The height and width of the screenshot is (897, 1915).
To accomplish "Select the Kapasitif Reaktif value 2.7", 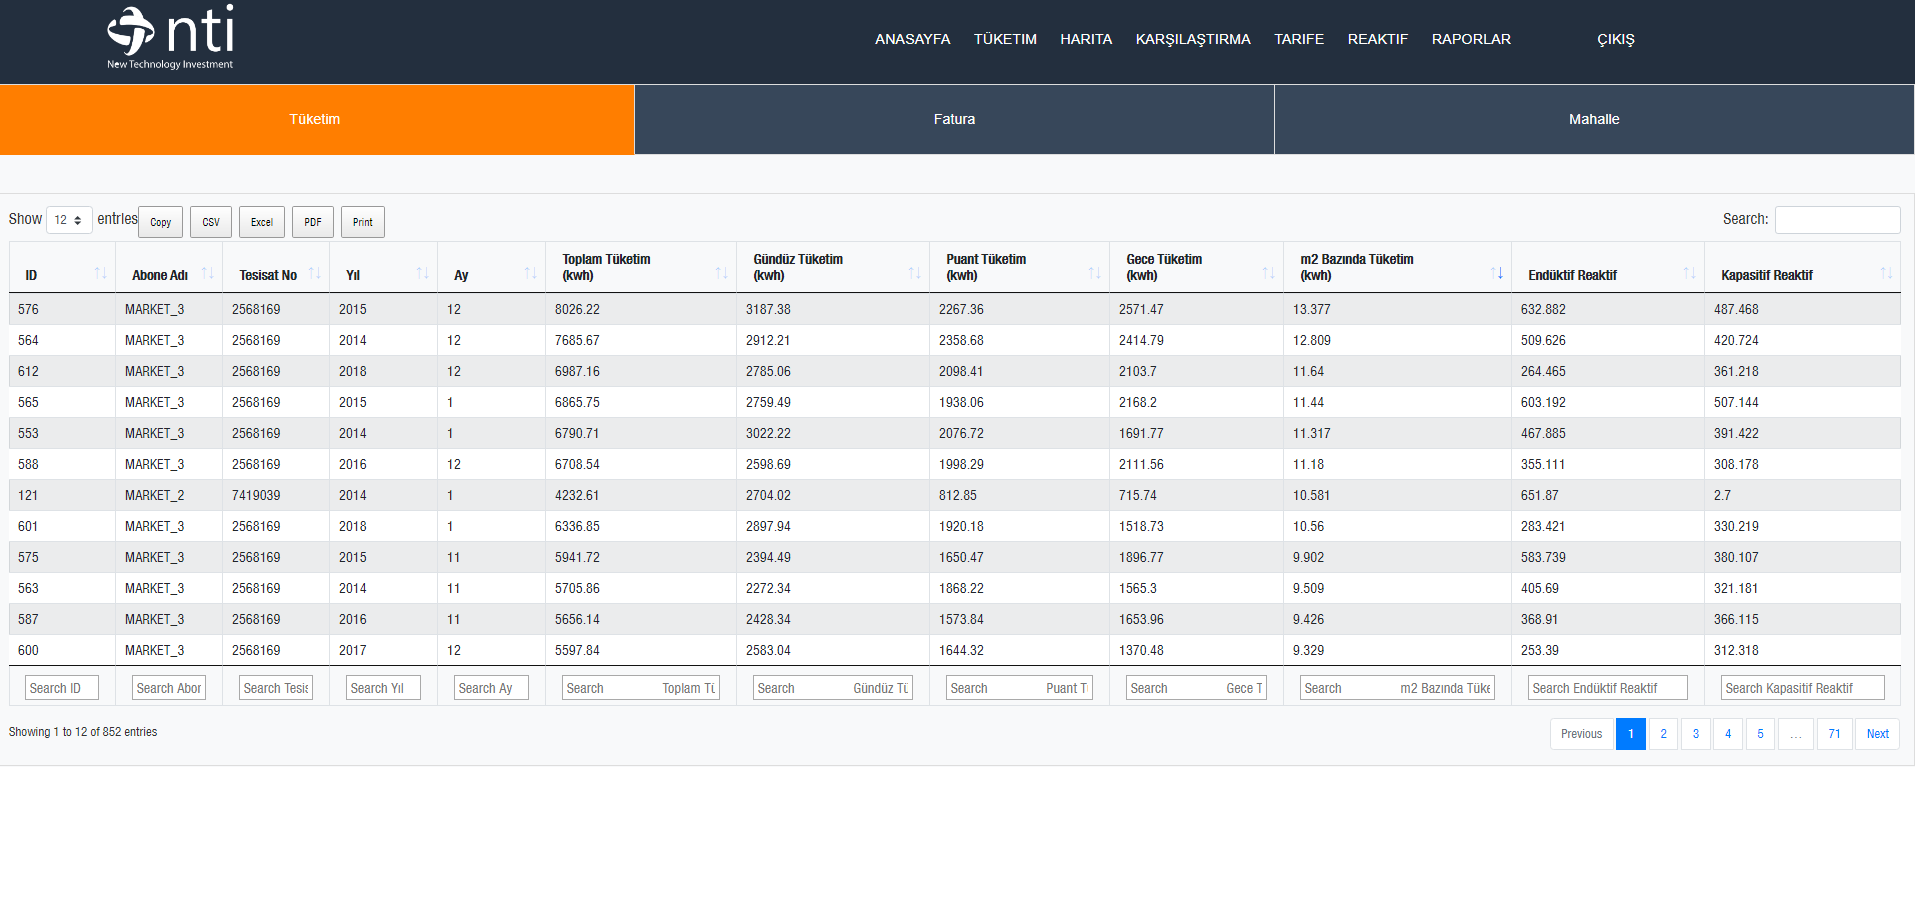I will pos(1721,495).
